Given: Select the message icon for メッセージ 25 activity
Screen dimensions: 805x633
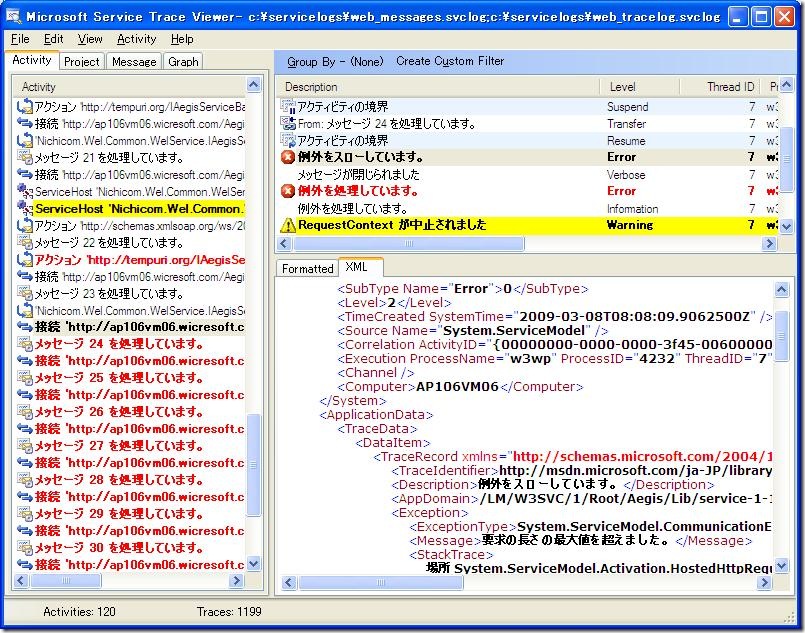Looking at the screenshot, I should coord(25,377).
